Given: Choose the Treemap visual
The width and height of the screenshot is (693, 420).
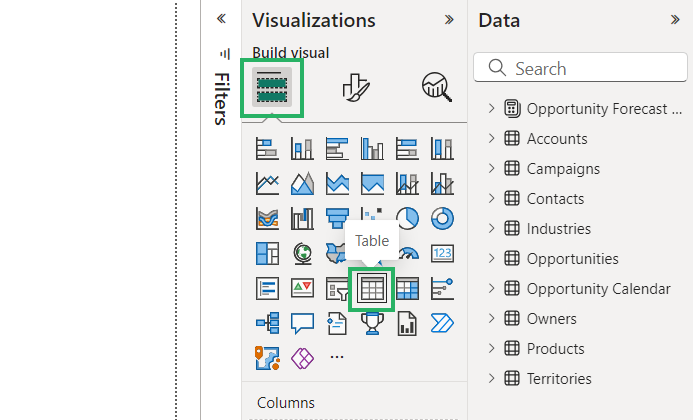Looking at the screenshot, I should 267,254.
